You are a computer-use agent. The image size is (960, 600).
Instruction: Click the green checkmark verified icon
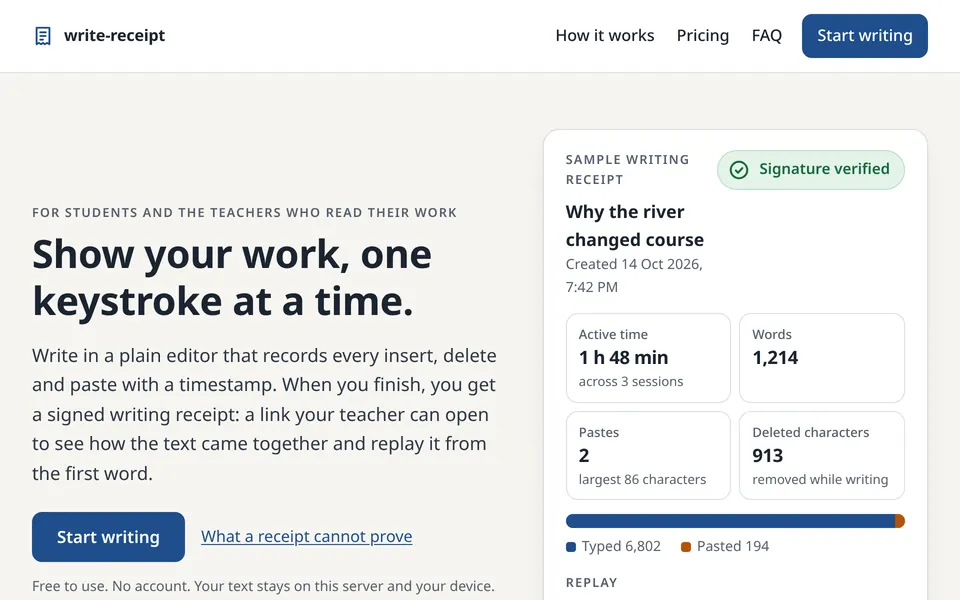pos(739,170)
